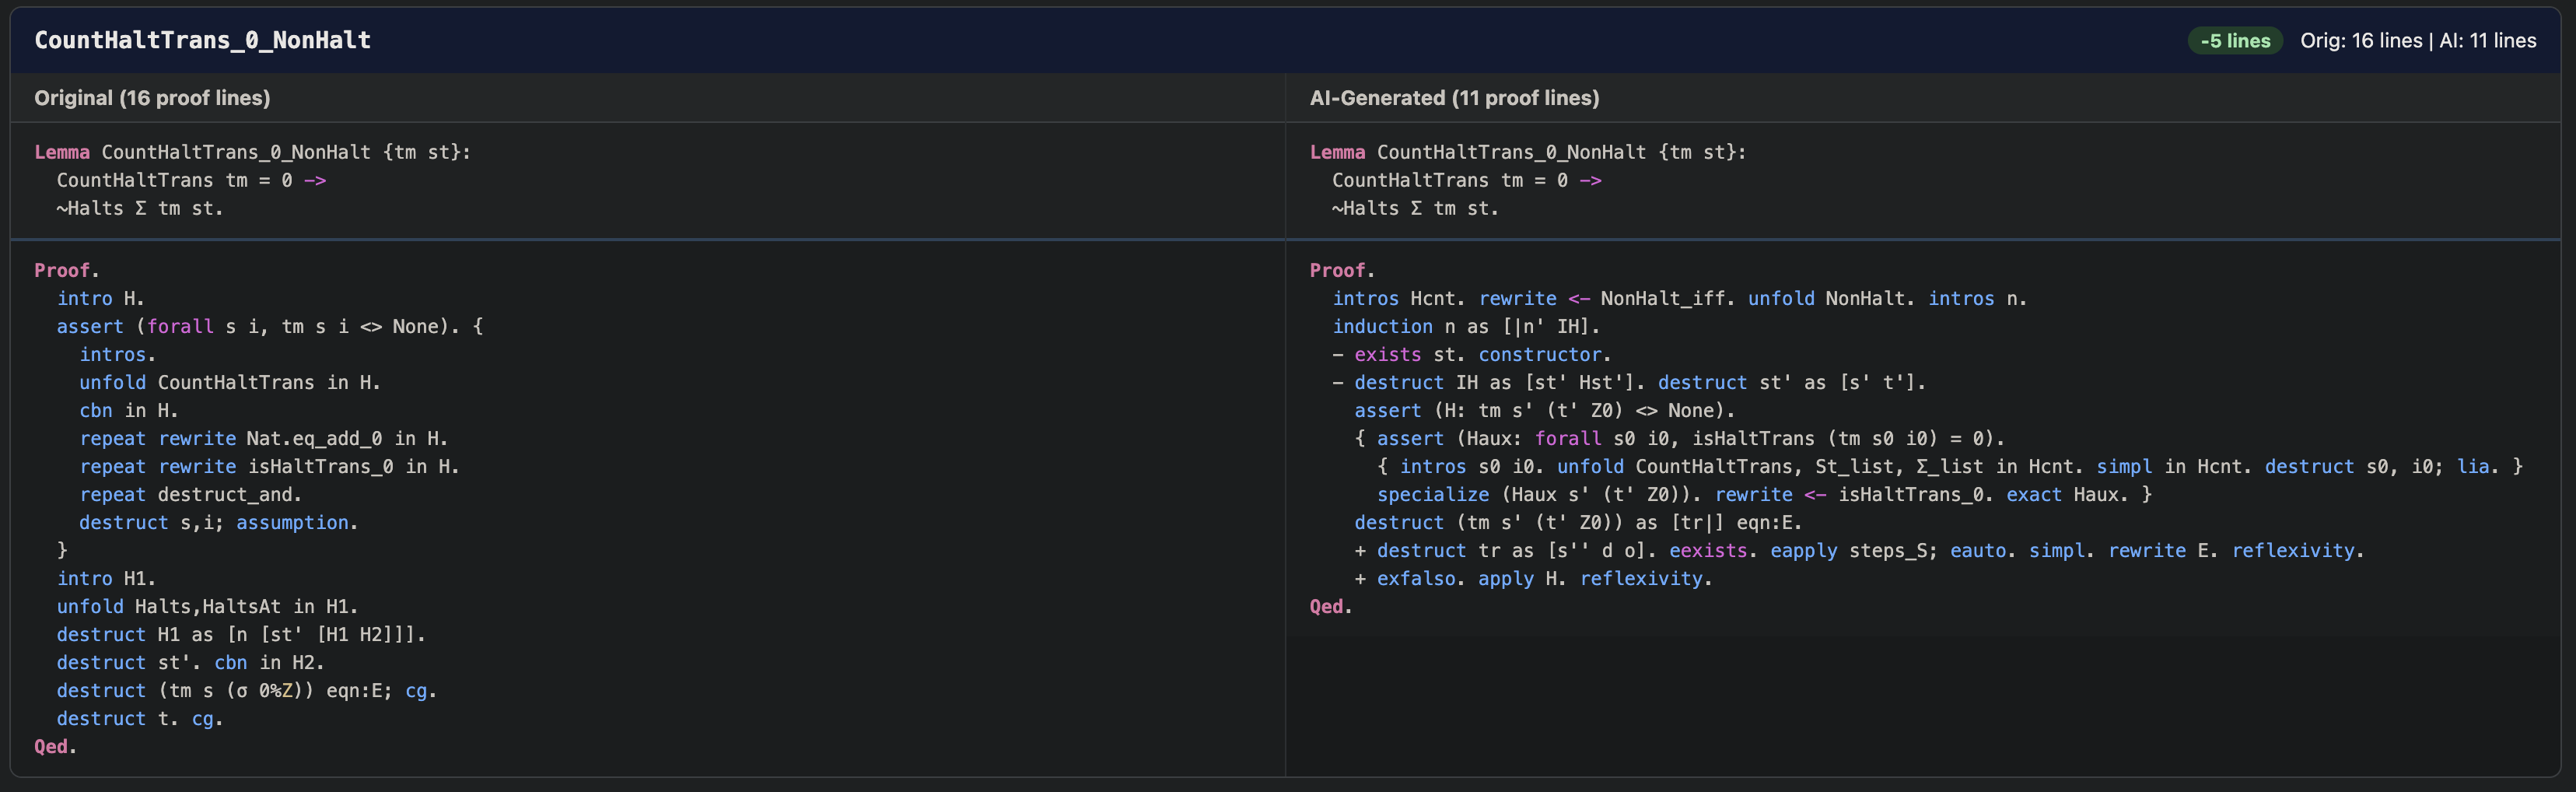Click the "unfold Halts,HaltsAt in H1." line
The width and height of the screenshot is (2576, 792).
207,606
